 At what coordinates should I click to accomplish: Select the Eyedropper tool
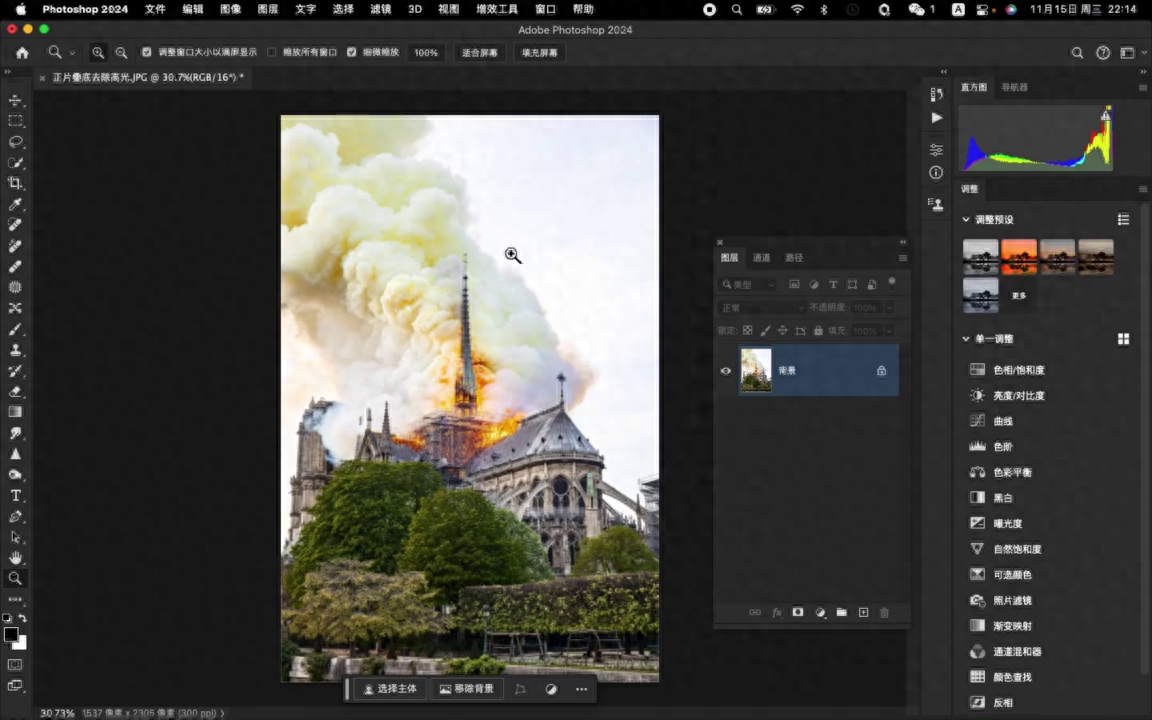click(15, 204)
